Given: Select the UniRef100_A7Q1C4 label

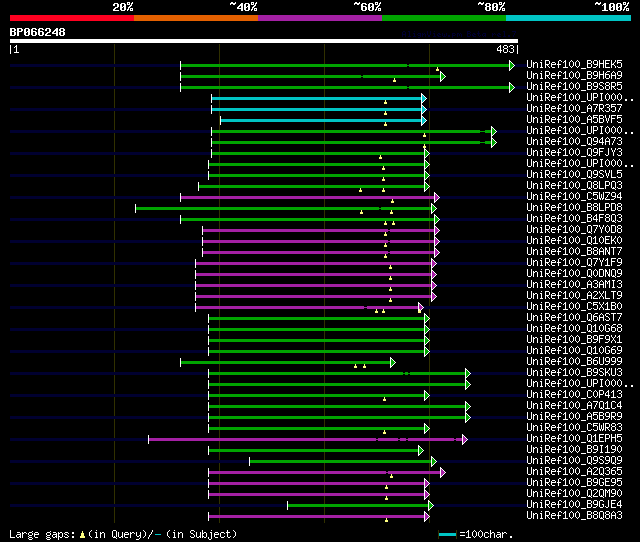Looking at the screenshot, I should pos(574,406).
